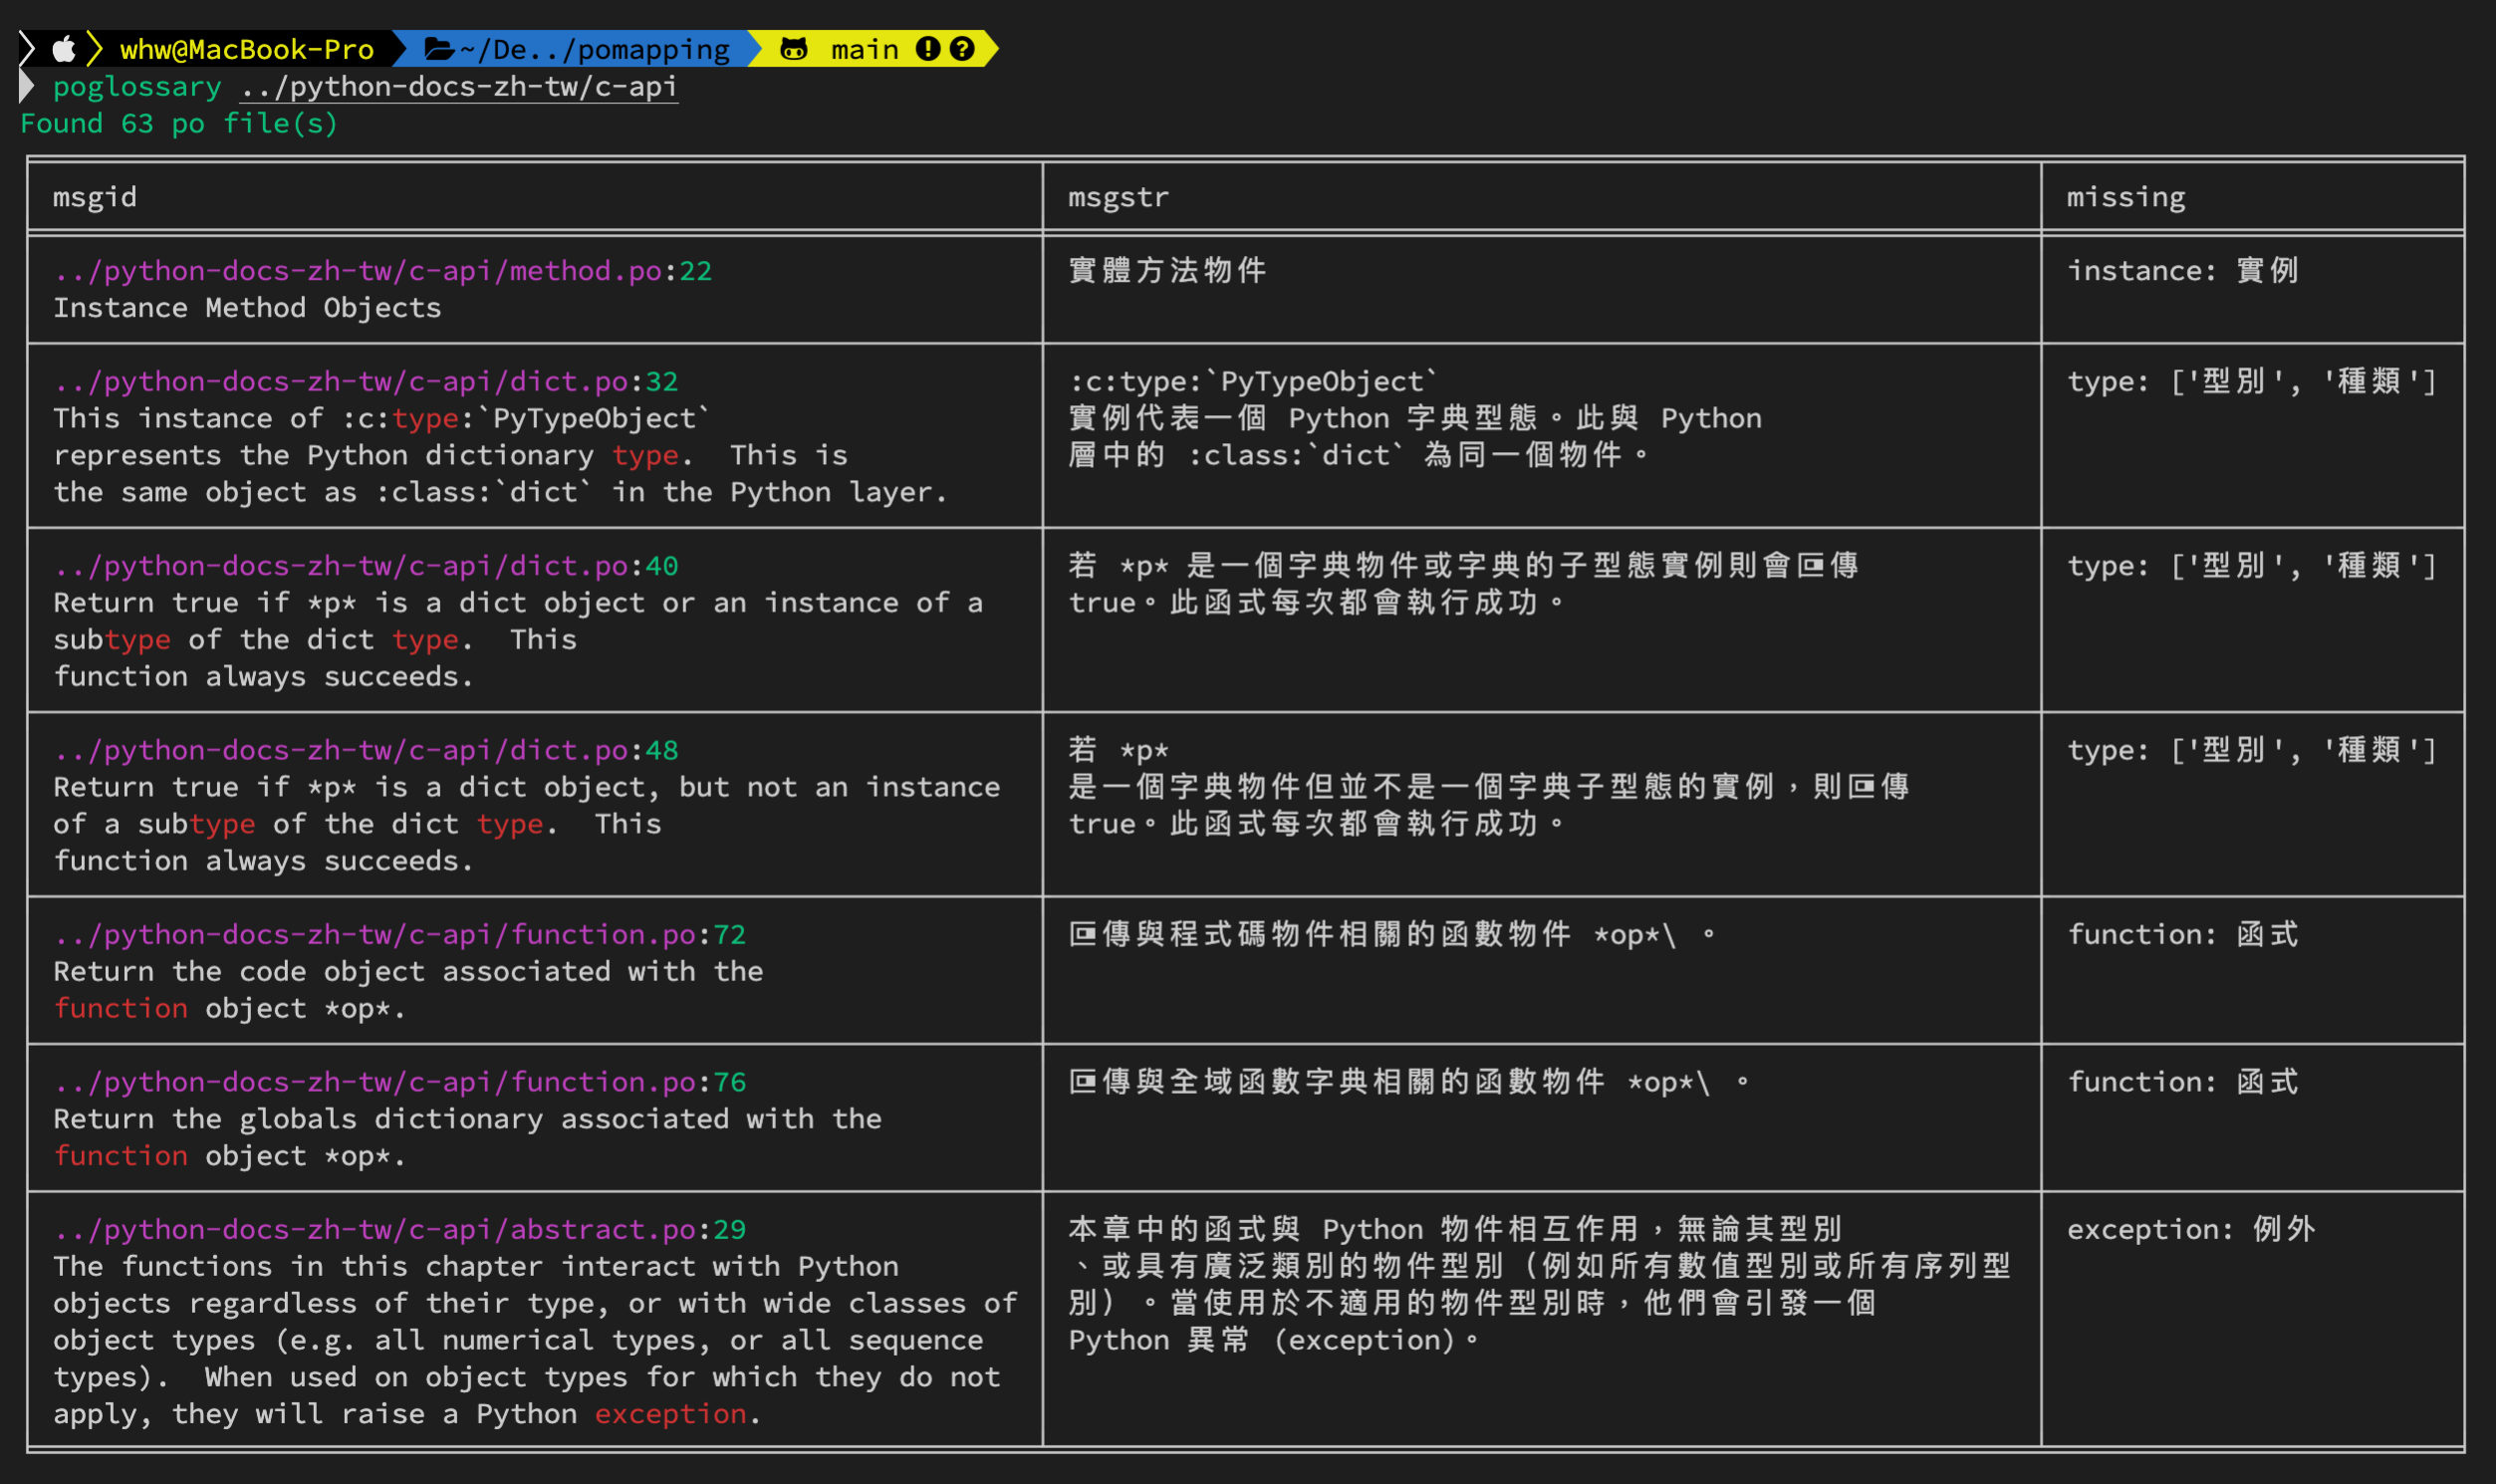Click the whw@MacBook-Pro prompt segment
The image size is (2496, 1484).
(246, 49)
